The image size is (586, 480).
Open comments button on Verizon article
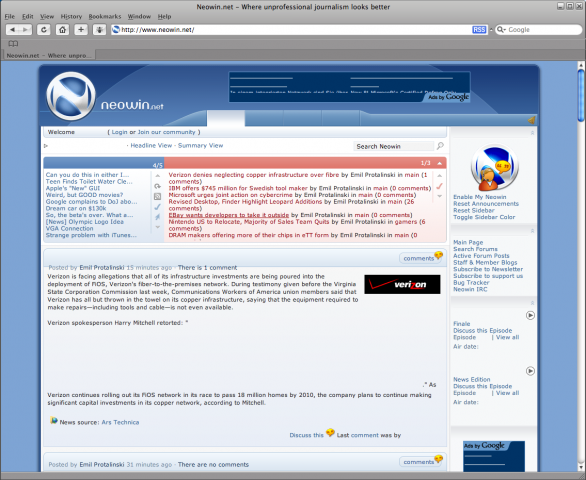420,258
